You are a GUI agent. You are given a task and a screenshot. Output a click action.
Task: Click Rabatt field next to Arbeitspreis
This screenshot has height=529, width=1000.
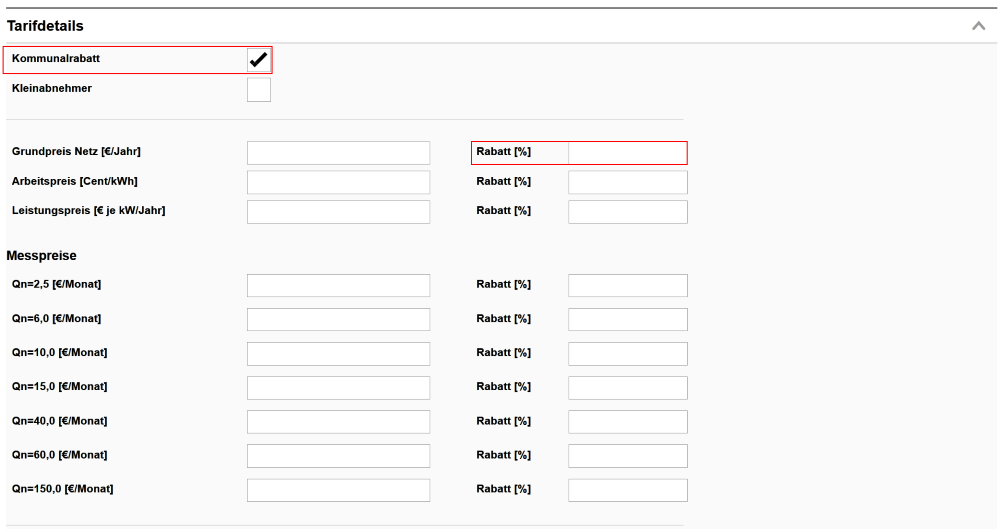(x=627, y=182)
